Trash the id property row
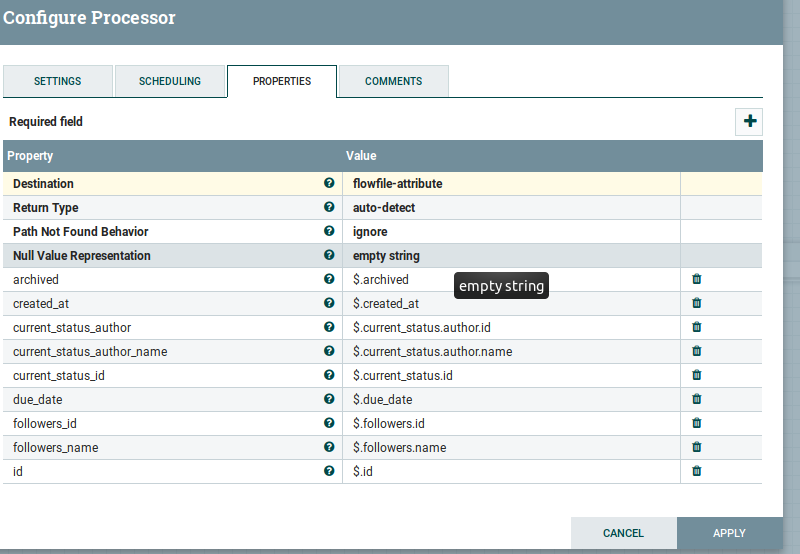The height and width of the screenshot is (554, 800). pos(697,472)
